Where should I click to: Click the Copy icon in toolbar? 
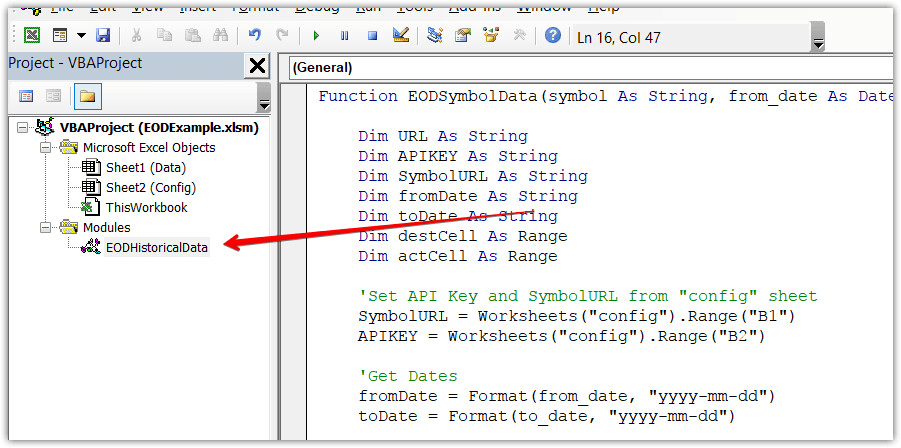coord(164,36)
